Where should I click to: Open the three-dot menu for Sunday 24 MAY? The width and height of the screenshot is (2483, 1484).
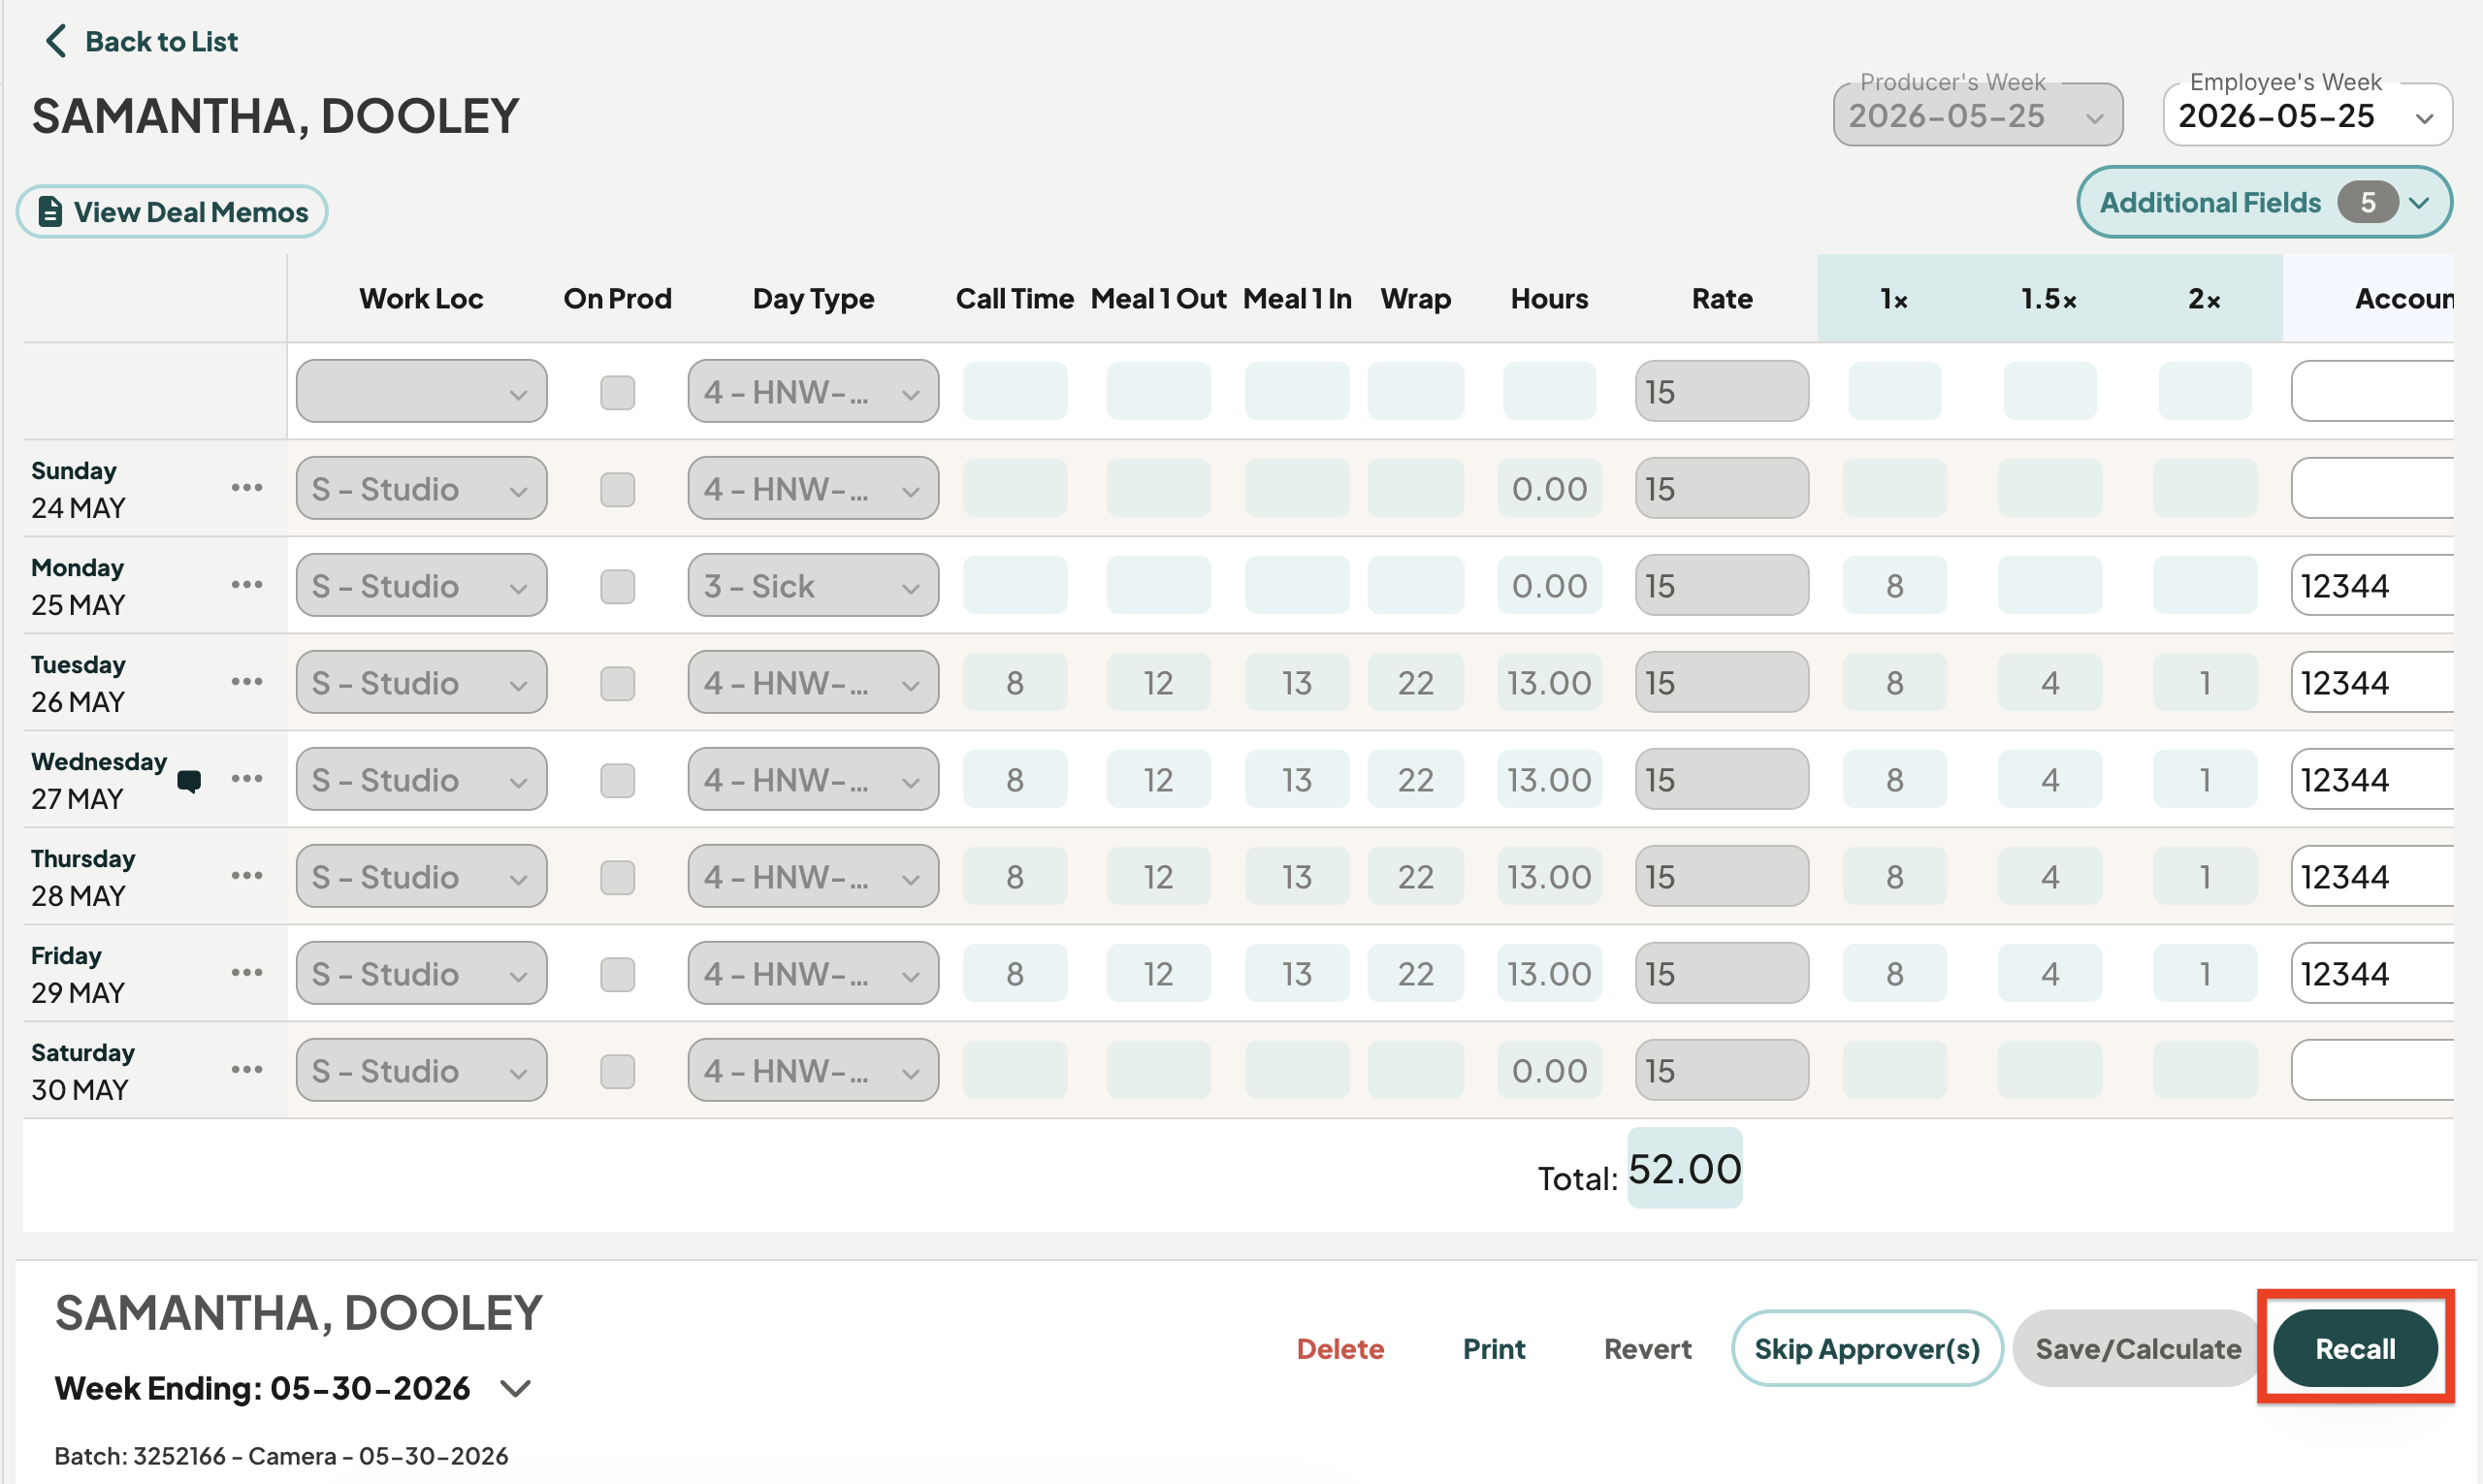[247, 488]
